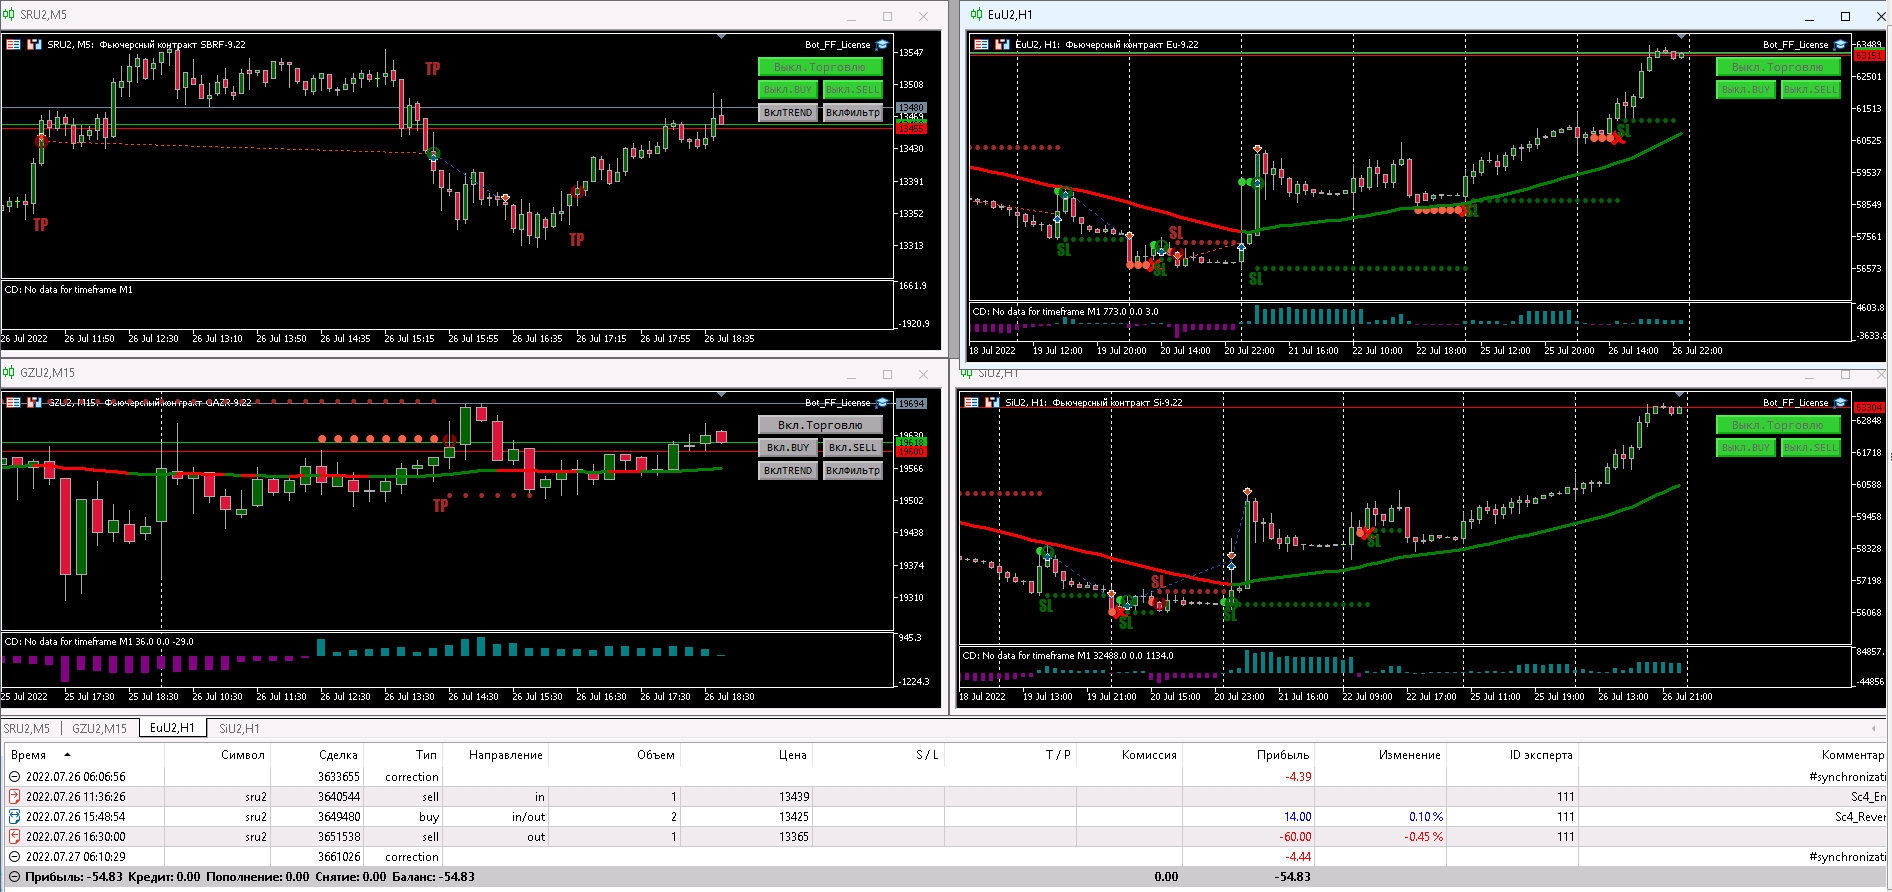Image resolution: width=1892 pixels, height=892 pixels.
Task: Click the candlestick icon in EuU2,H1 window title
Action: 977,15
